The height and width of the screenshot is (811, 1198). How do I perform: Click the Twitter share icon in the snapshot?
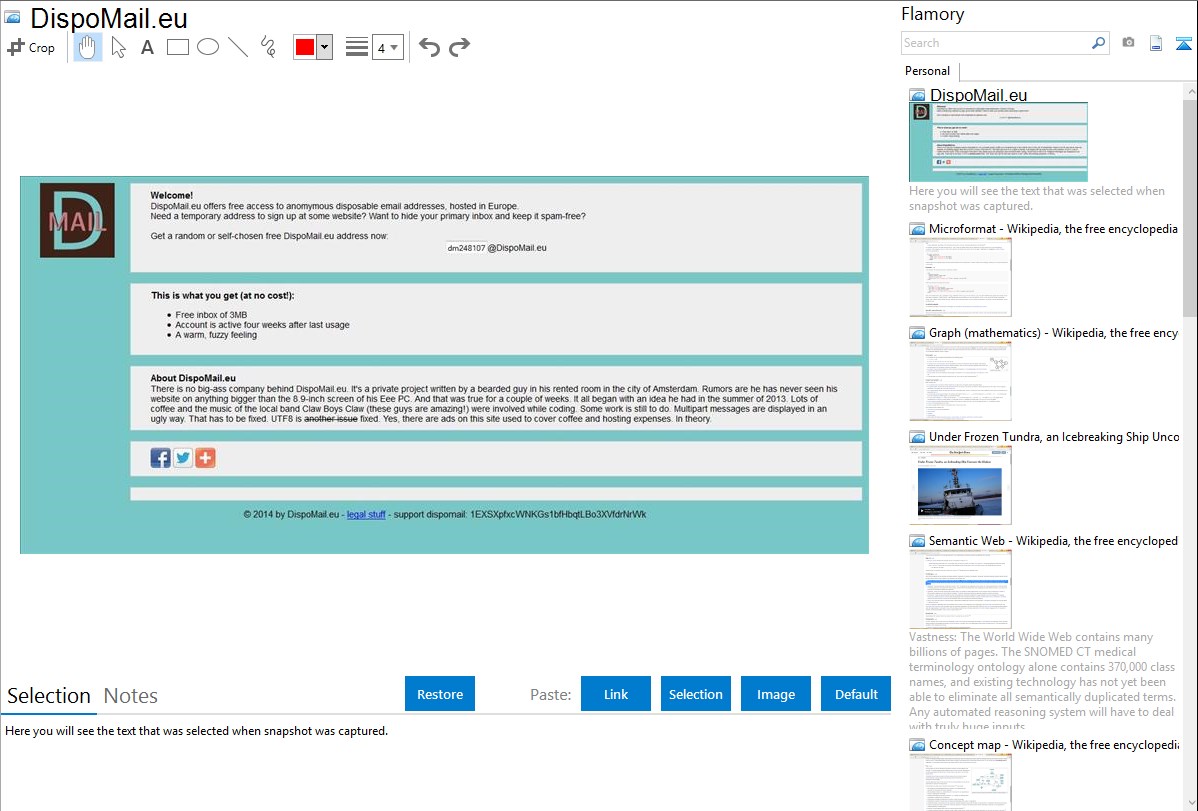183,458
